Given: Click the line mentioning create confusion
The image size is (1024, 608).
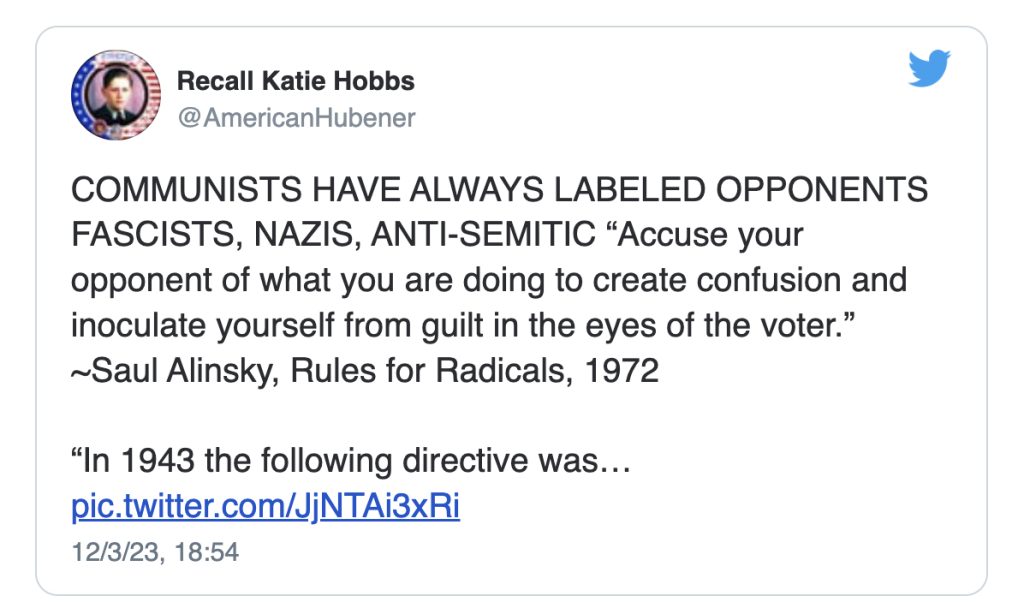Looking at the screenshot, I should (x=488, y=279).
